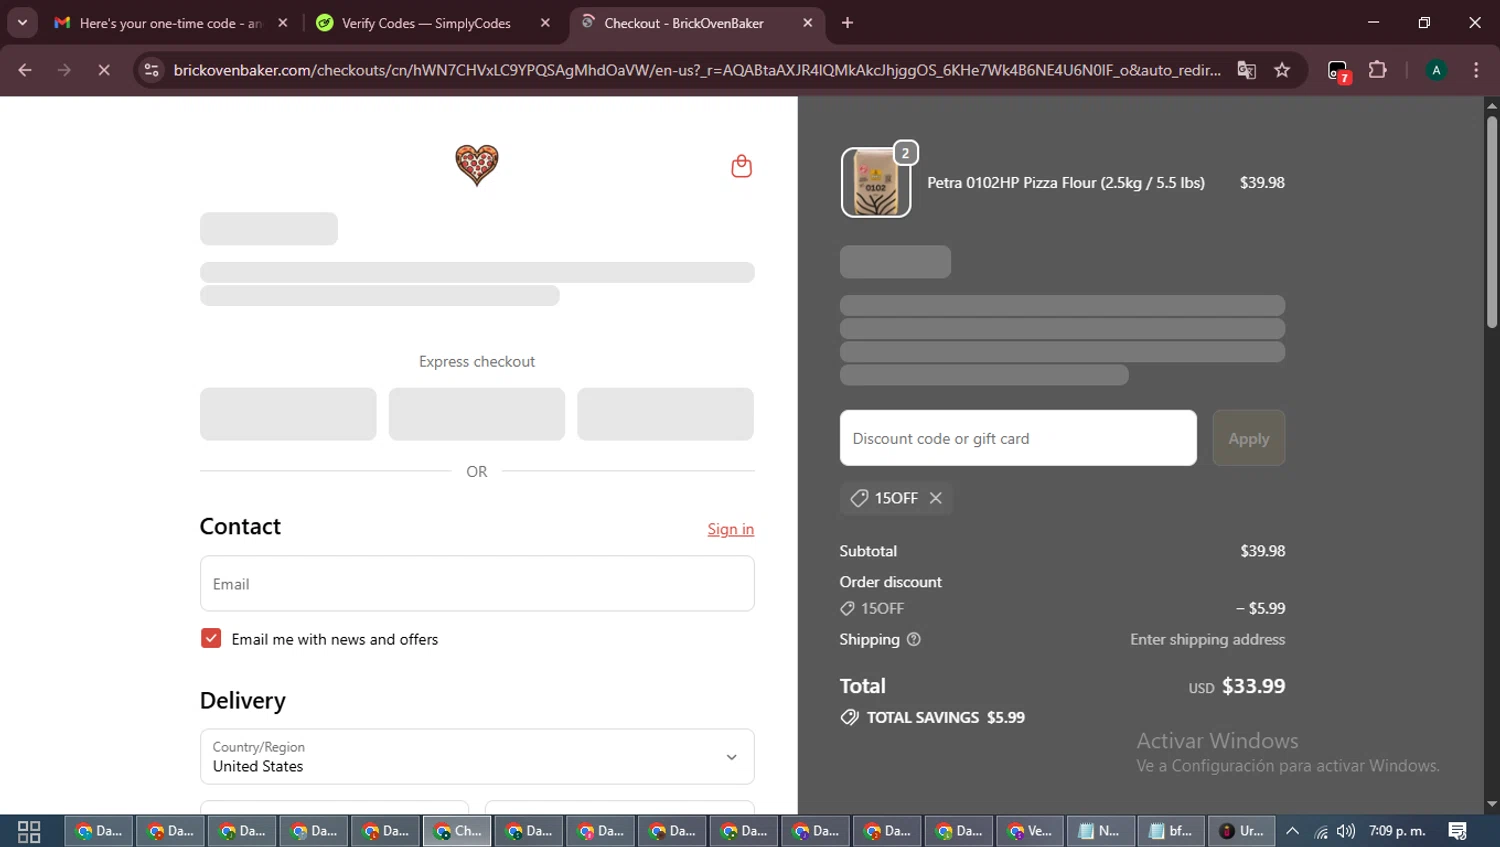Click the TOTAL SAVINGS $5.99 line
This screenshot has height=847, width=1500.
(x=933, y=717)
